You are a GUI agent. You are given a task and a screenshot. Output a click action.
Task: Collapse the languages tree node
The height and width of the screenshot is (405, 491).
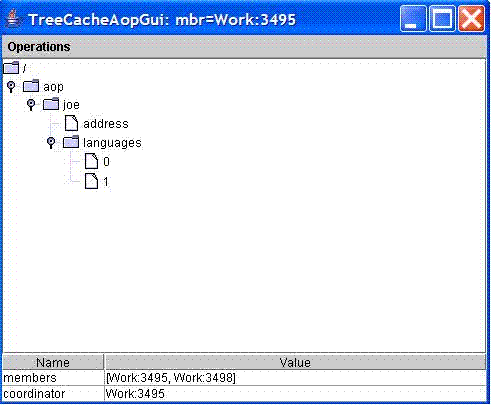pos(51,143)
